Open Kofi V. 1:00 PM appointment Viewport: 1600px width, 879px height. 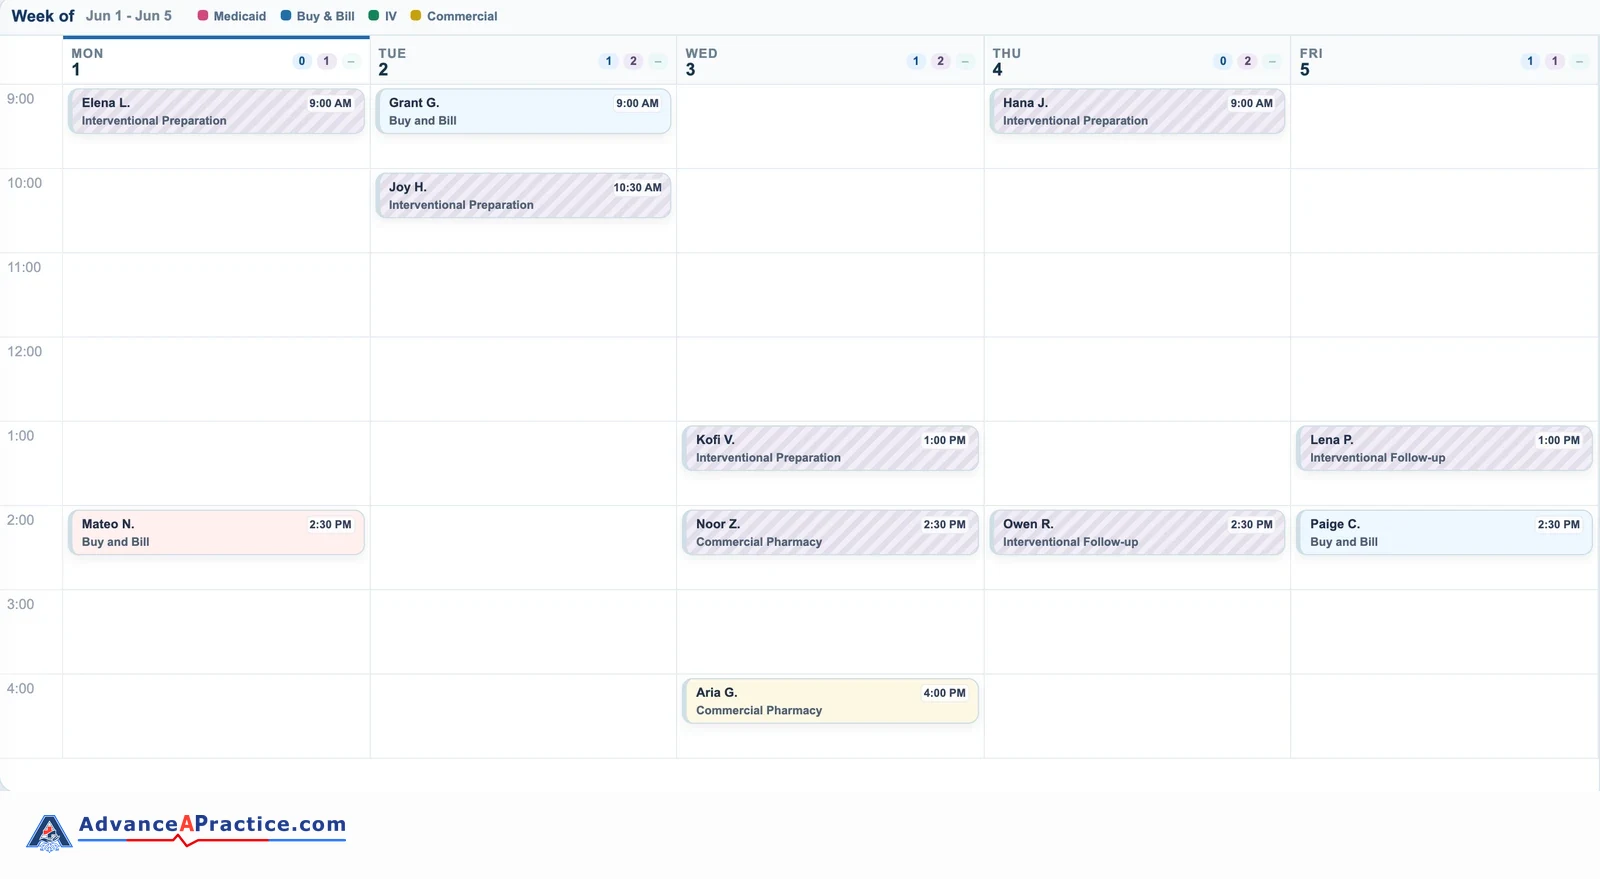[830, 448]
